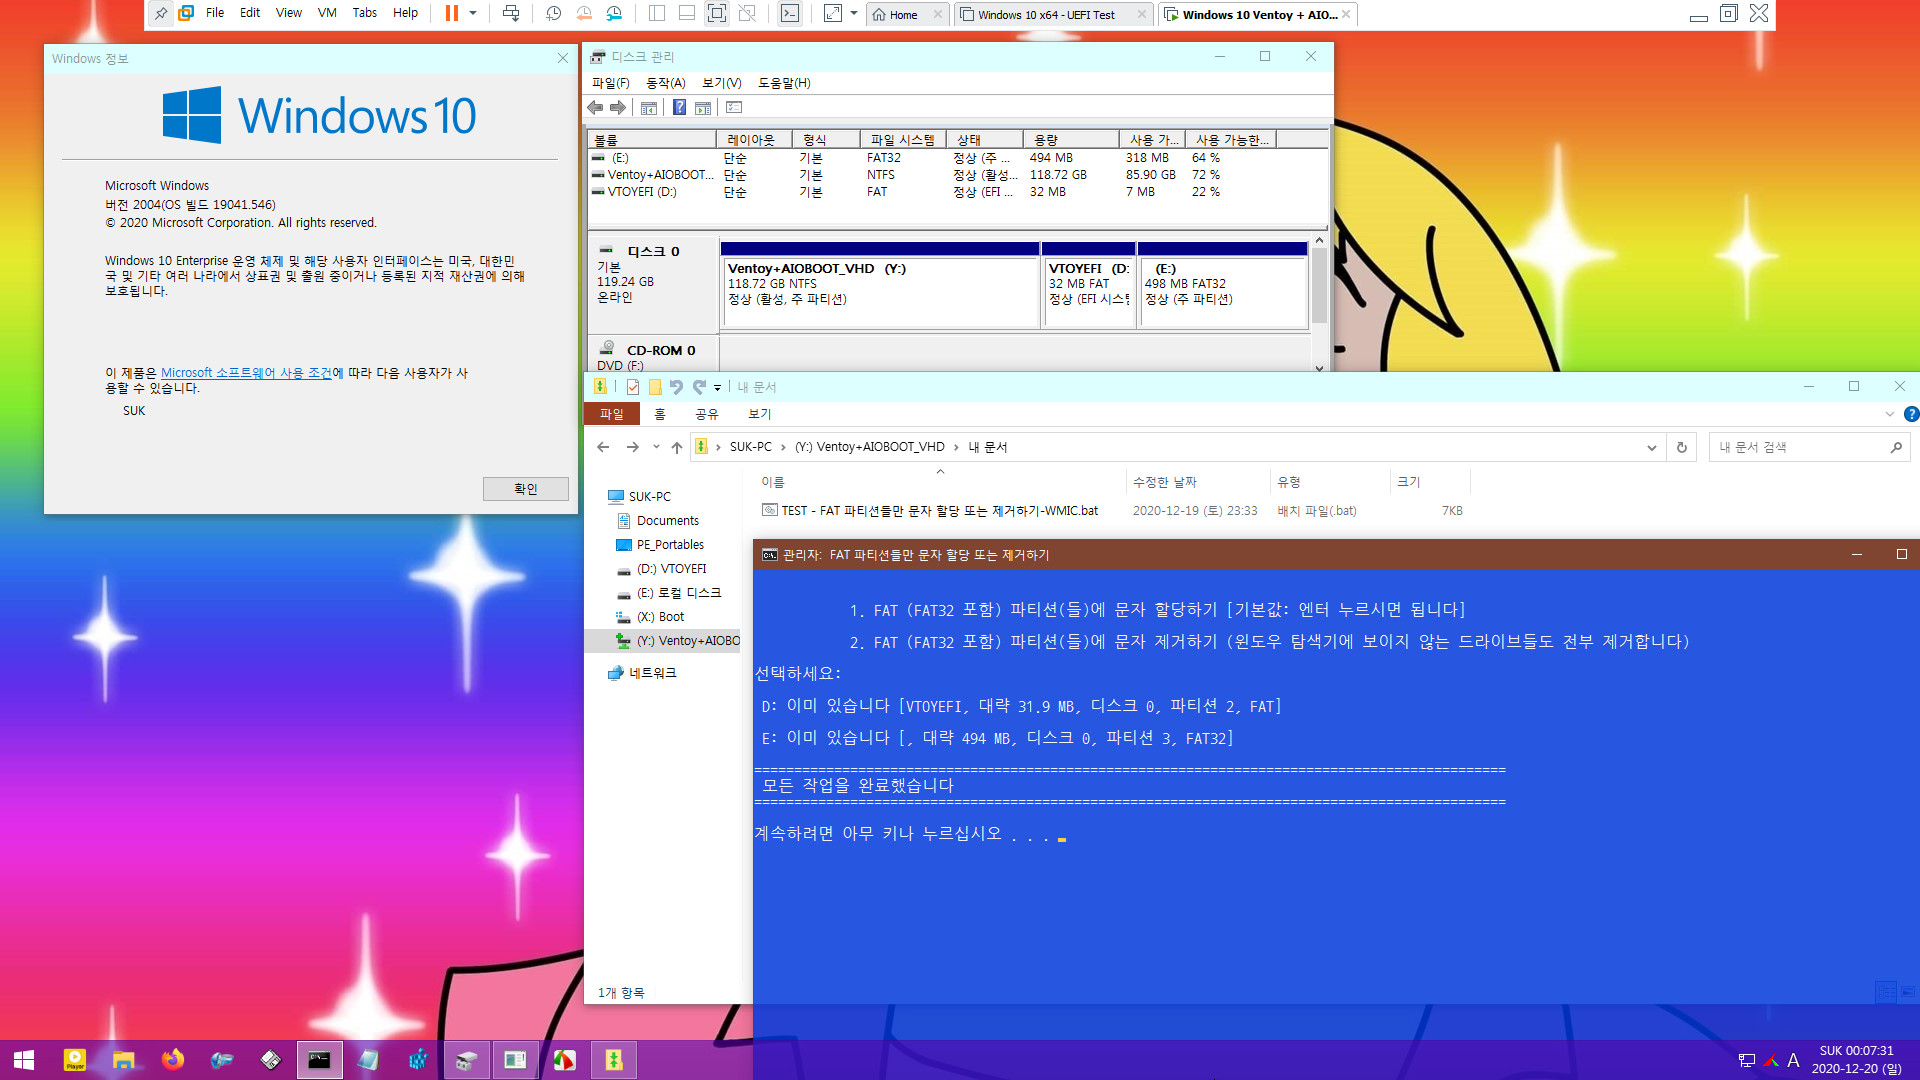Open 도움말(H) menu in Disk Management
Viewport: 1920px width, 1080px height.
click(x=785, y=83)
